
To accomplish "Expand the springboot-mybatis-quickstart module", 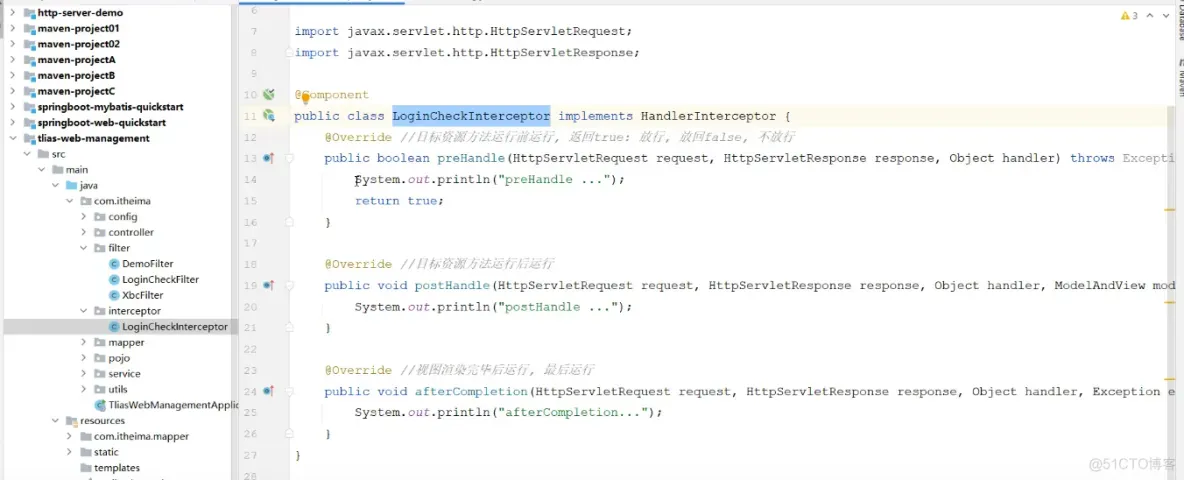I will coord(13,106).
